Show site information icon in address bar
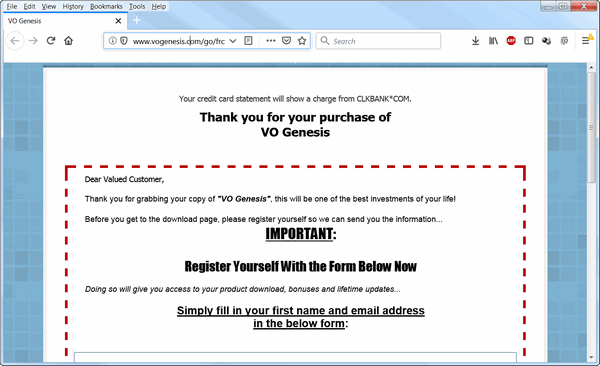600x366 pixels. pos(112,41)
